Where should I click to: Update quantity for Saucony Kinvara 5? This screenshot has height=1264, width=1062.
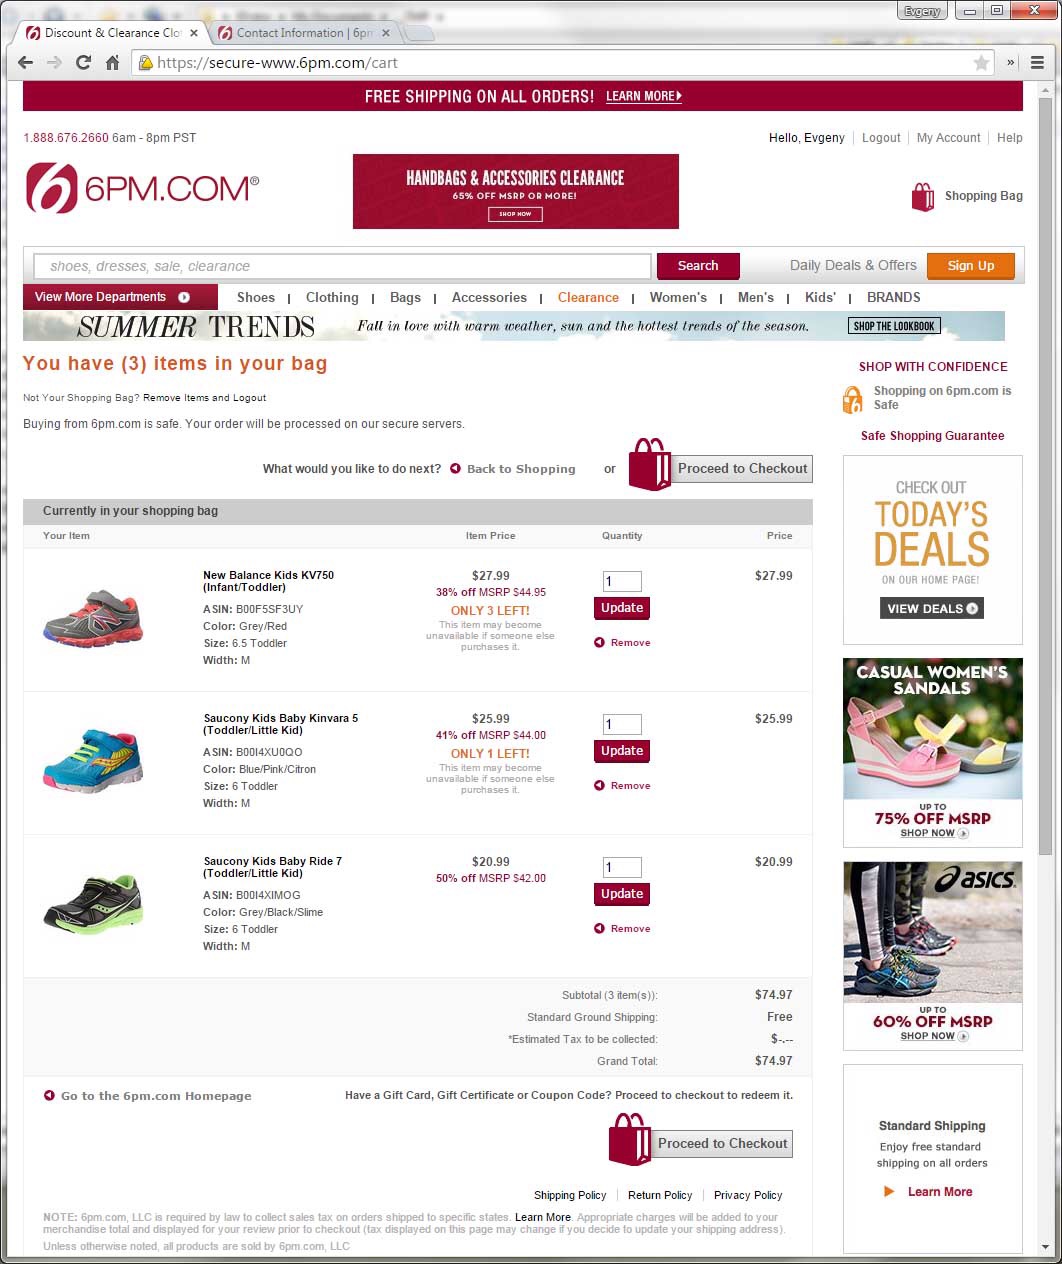pyautogui.click(x=622, y=751)
